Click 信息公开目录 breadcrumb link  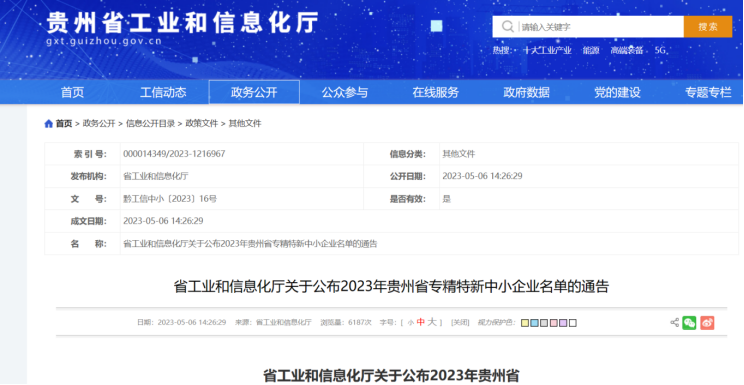150,124
